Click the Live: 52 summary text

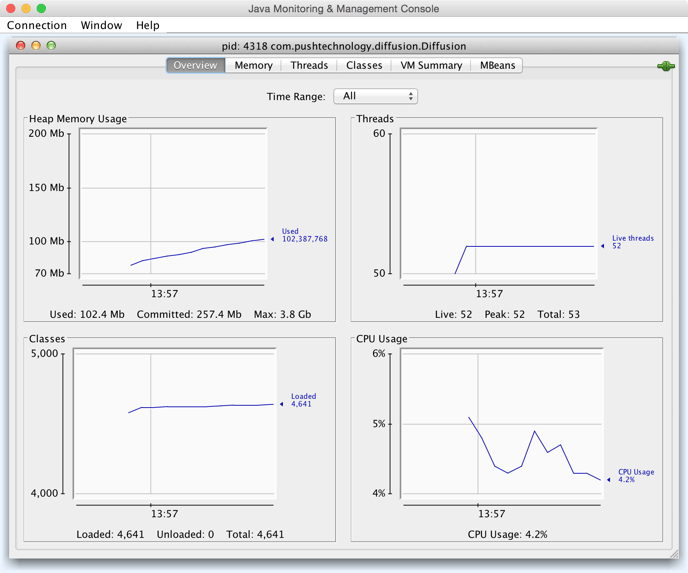(453, 315)
